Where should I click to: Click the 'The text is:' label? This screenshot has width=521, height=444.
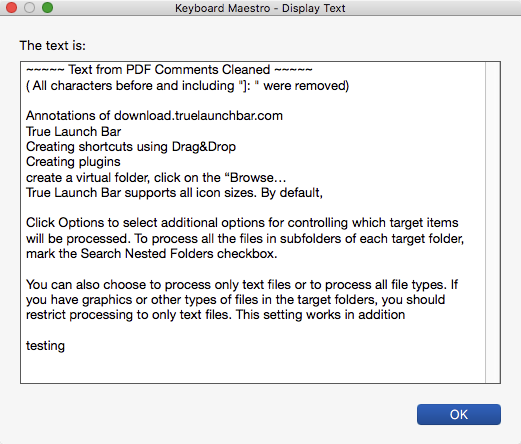[53, 45]
